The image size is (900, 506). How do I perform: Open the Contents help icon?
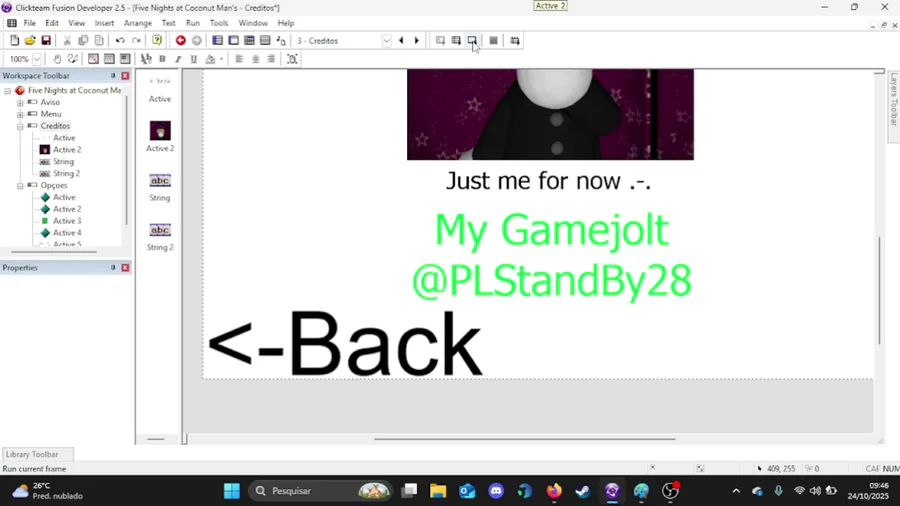[x=157, y=41]
